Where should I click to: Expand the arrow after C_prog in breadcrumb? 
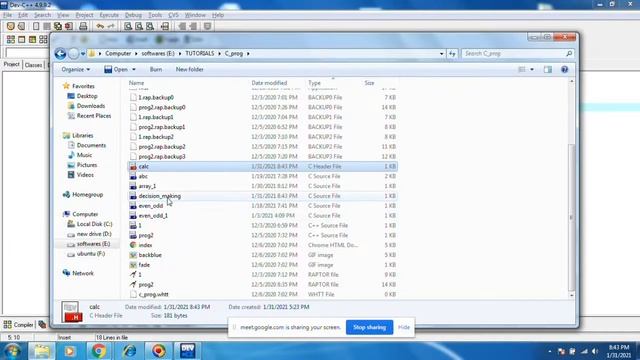pyautogui.click(x=248, y=53)
